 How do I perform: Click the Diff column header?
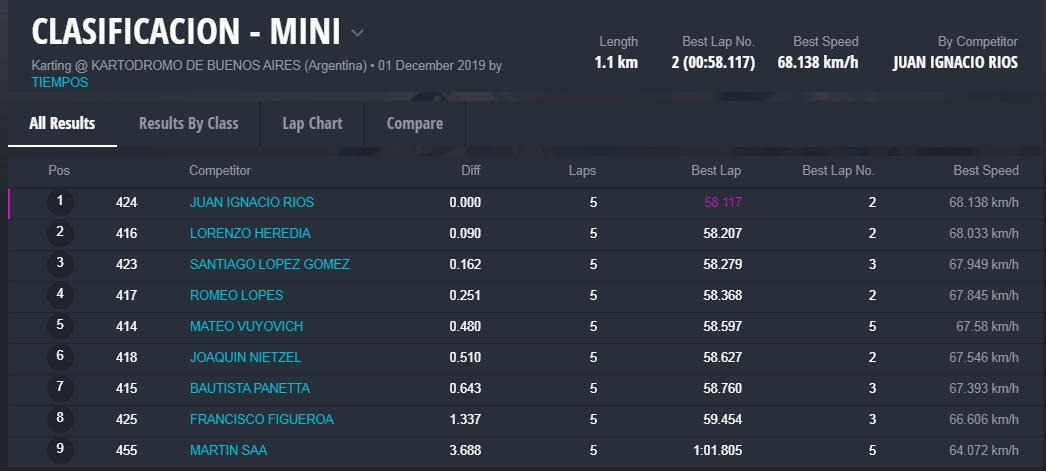[x=470, y=171]
